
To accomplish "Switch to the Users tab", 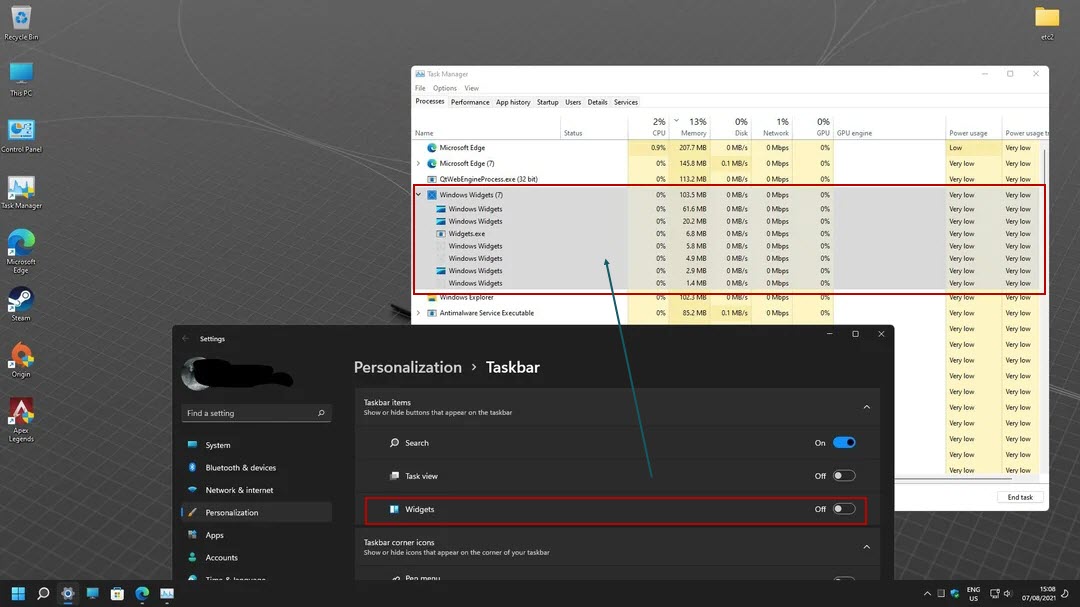I will [573, 102].
